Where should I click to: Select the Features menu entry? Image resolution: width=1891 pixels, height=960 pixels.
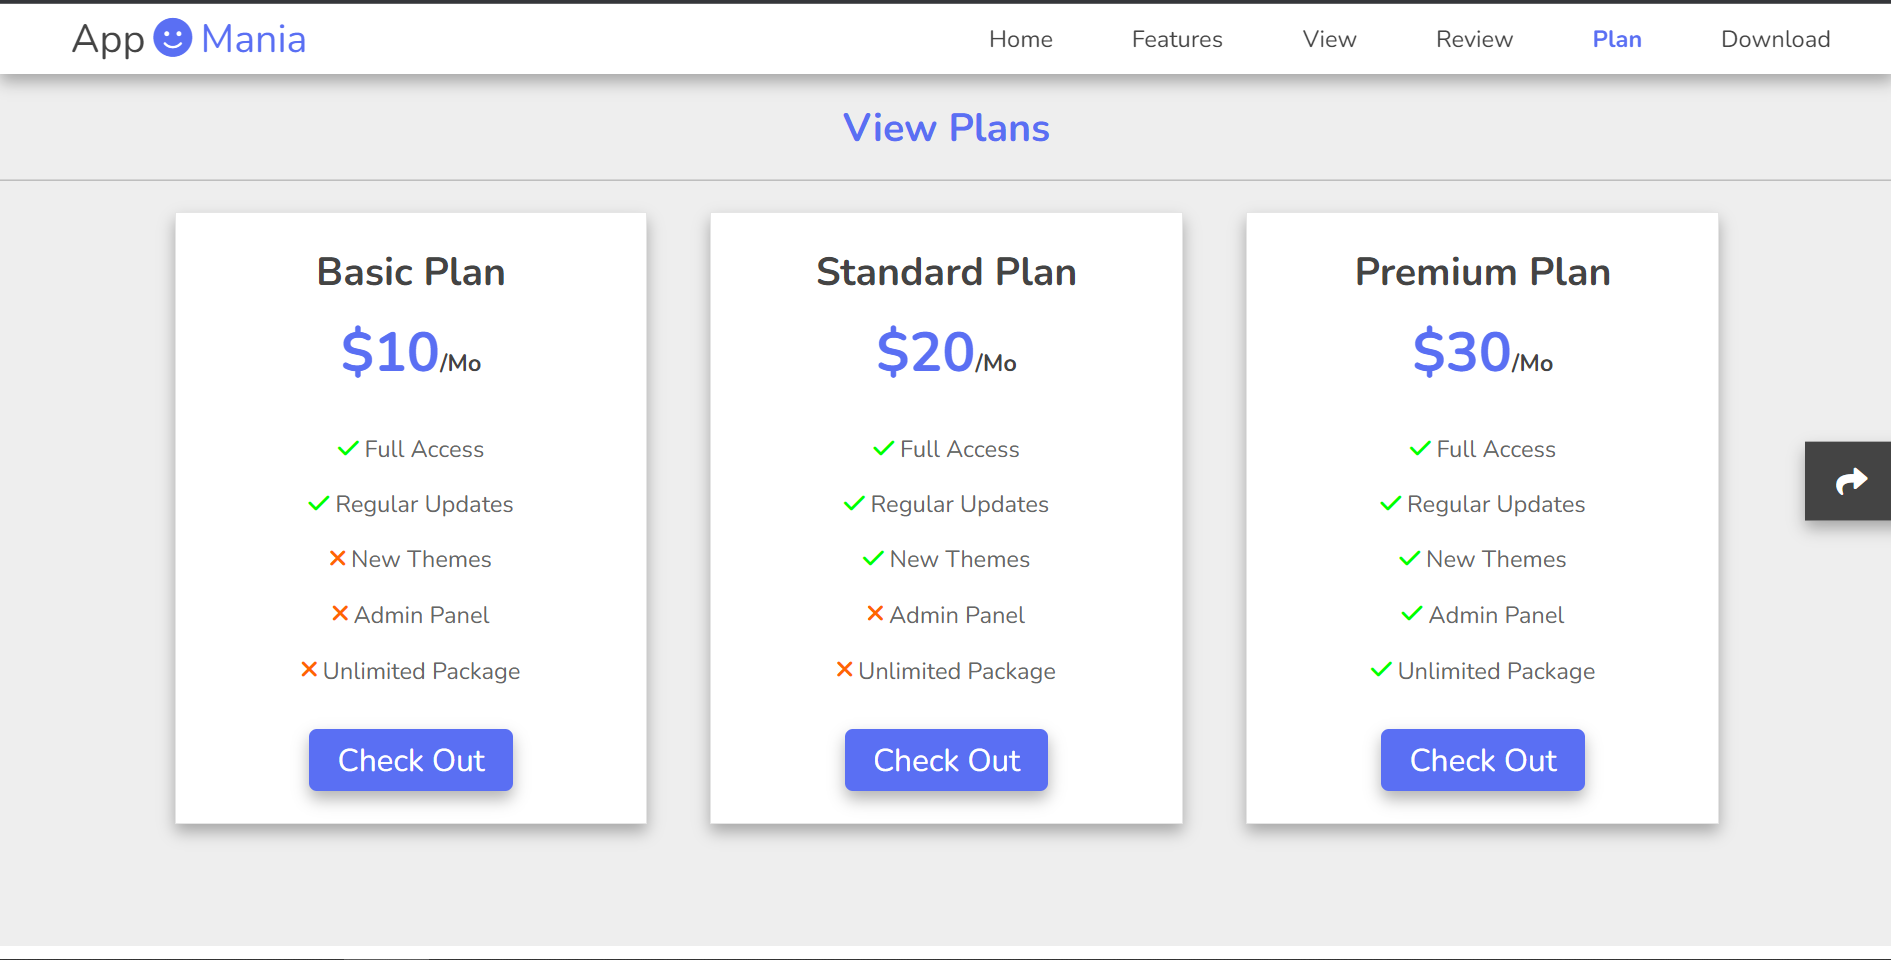pos(1177,39)
